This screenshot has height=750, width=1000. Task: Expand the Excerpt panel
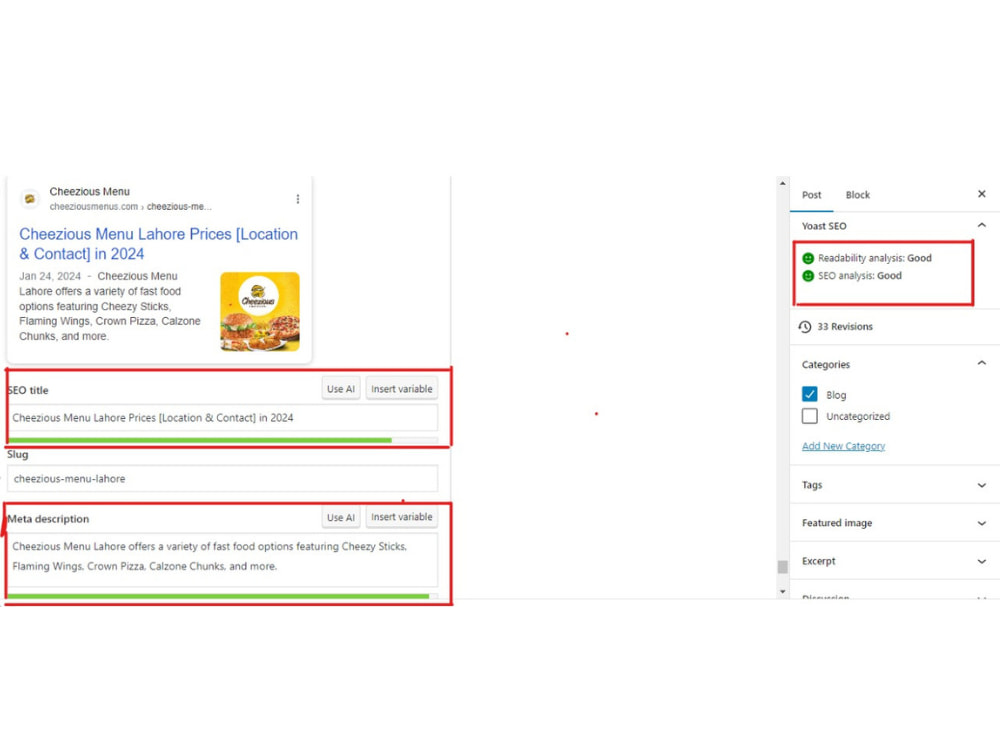(982, 561)
